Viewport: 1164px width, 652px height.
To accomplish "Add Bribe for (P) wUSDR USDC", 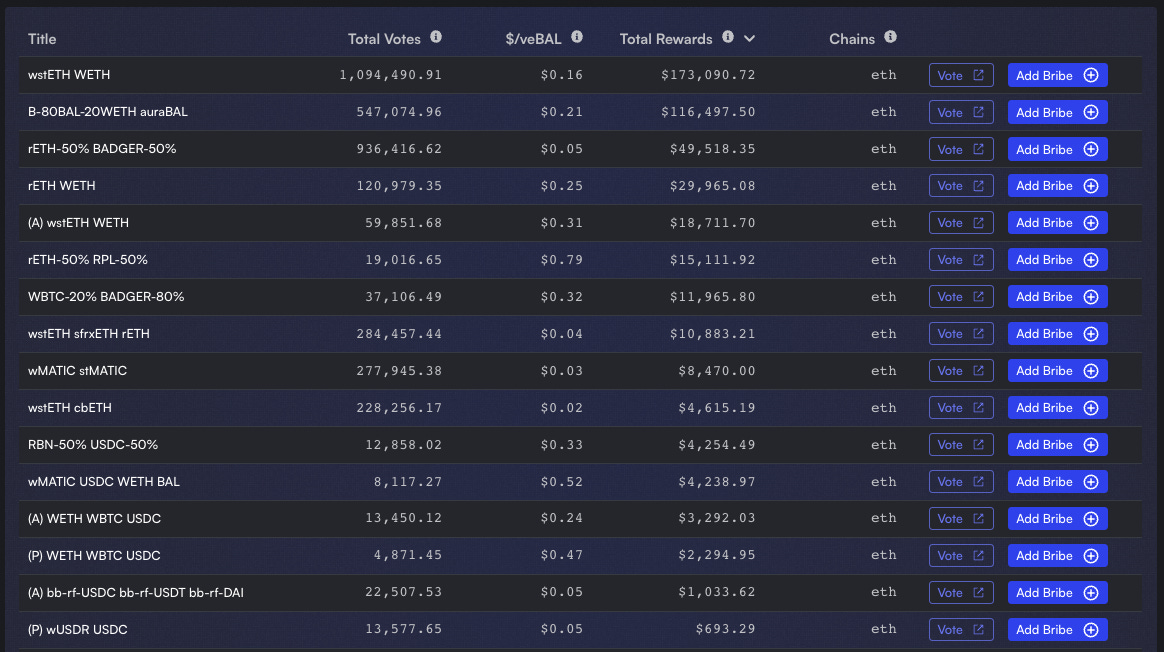I will 1057,630.
